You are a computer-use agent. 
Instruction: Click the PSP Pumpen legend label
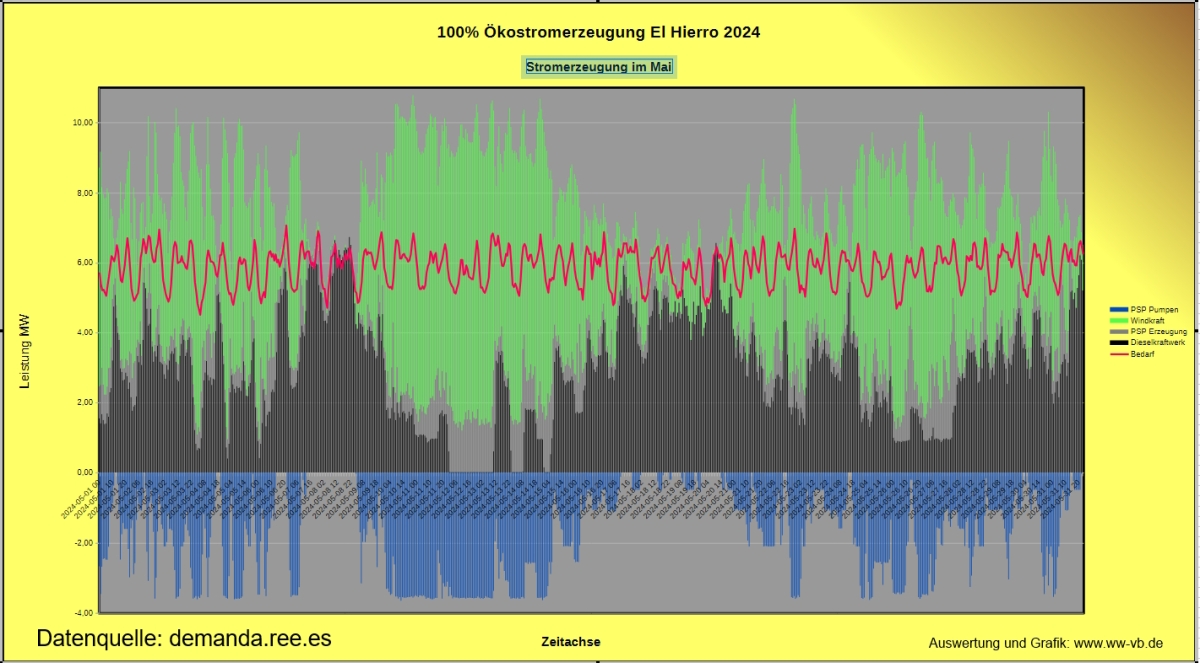(x=1153, y=310)
